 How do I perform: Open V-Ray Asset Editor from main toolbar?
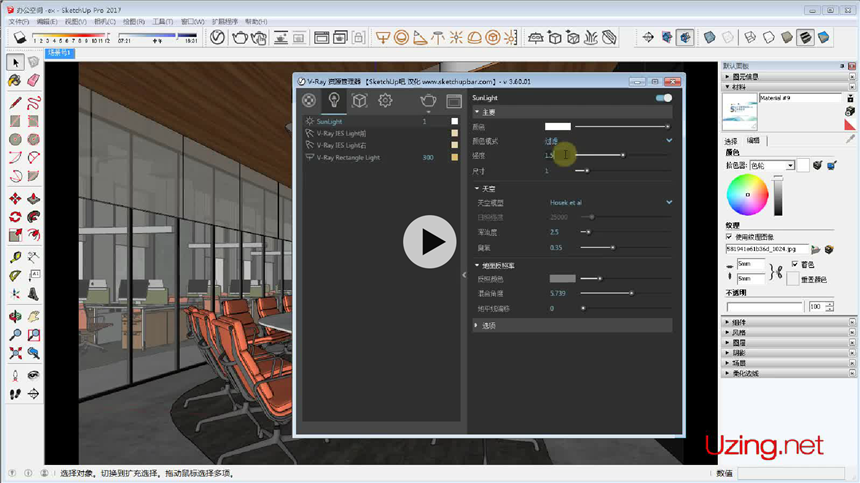[218, 38]
